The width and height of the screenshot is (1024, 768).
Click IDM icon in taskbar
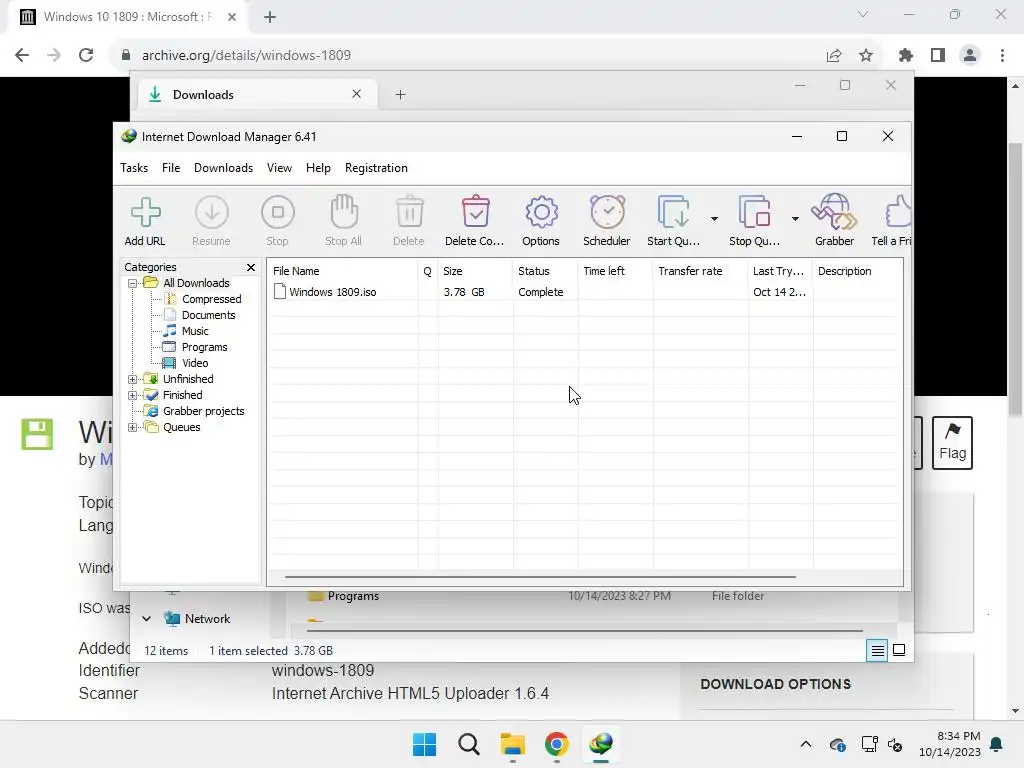click(x=601, y=744)
